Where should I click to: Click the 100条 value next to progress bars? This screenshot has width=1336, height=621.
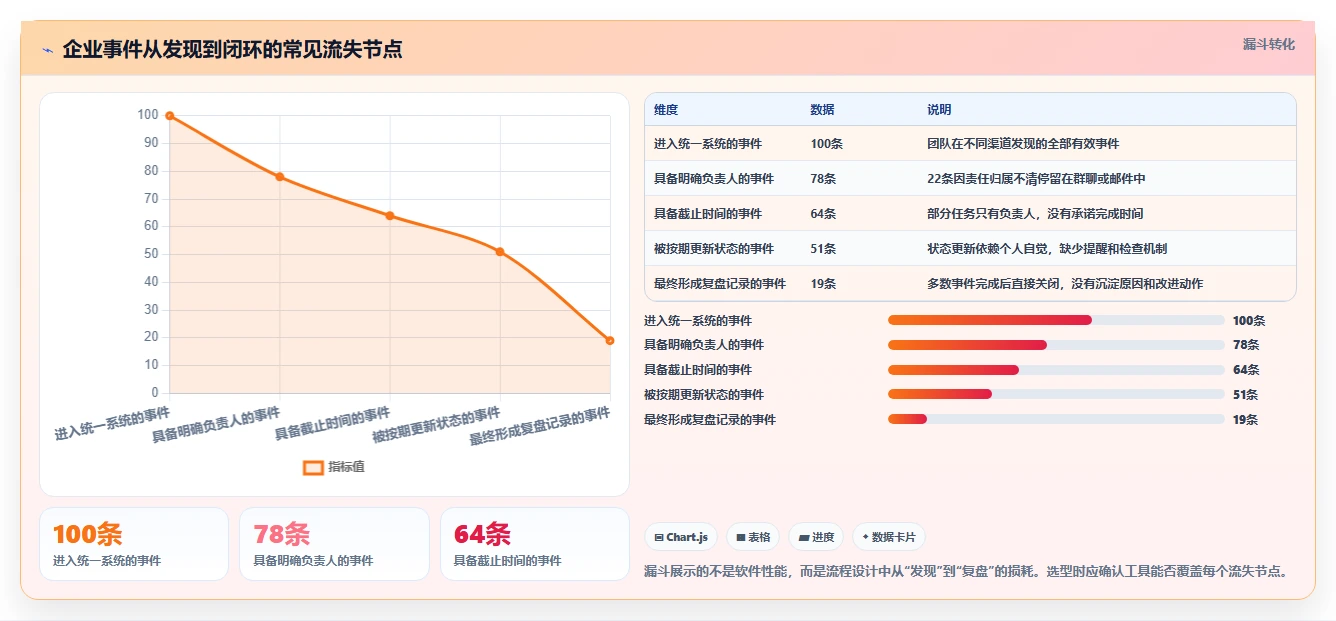point(1249,321)
